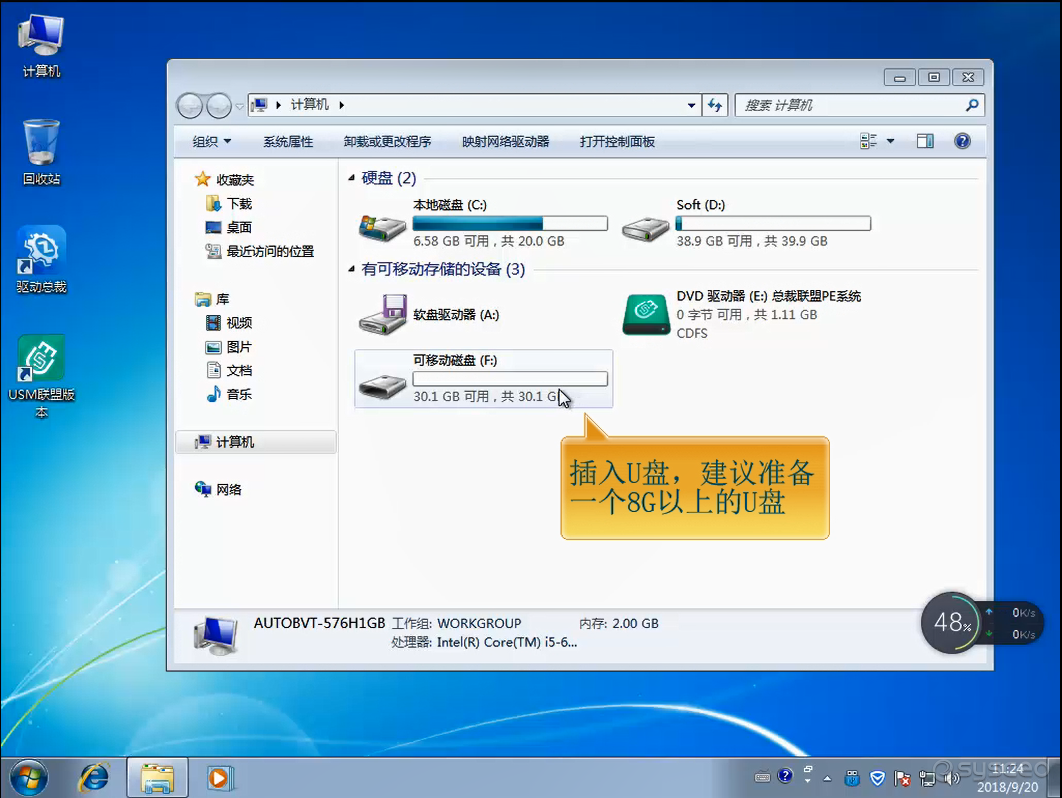Click the network tray icon
Image resolution: width=1062 pixels, height=798 pixels.
click(x=927, y=778)
